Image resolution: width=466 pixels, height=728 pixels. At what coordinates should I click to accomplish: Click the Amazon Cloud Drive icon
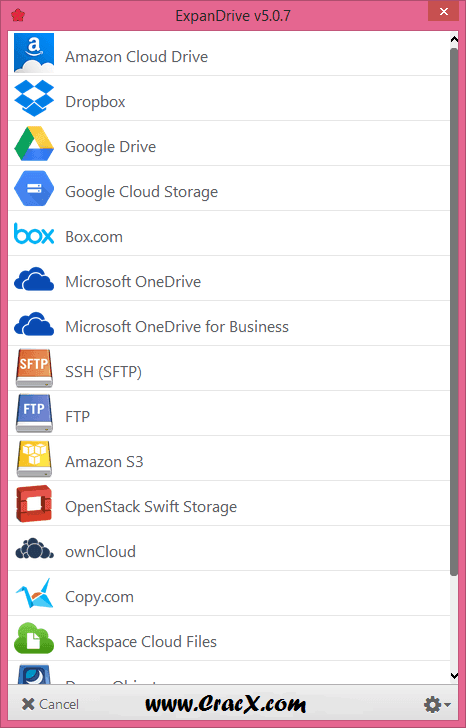pyautogui.click(x=34, y=53)
